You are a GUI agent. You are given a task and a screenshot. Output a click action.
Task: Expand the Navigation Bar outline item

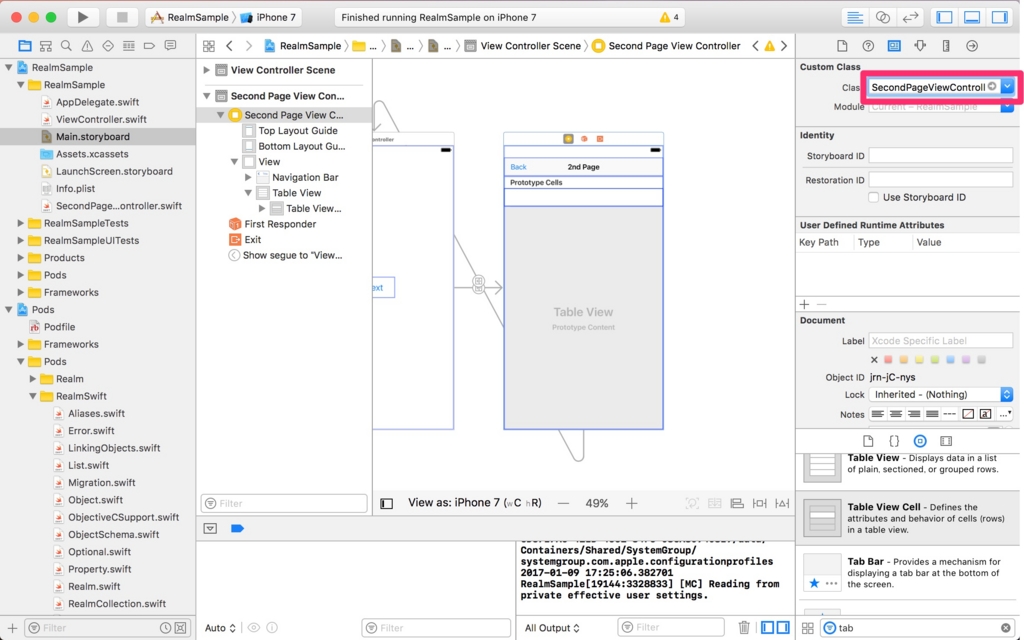click(248, 177)
